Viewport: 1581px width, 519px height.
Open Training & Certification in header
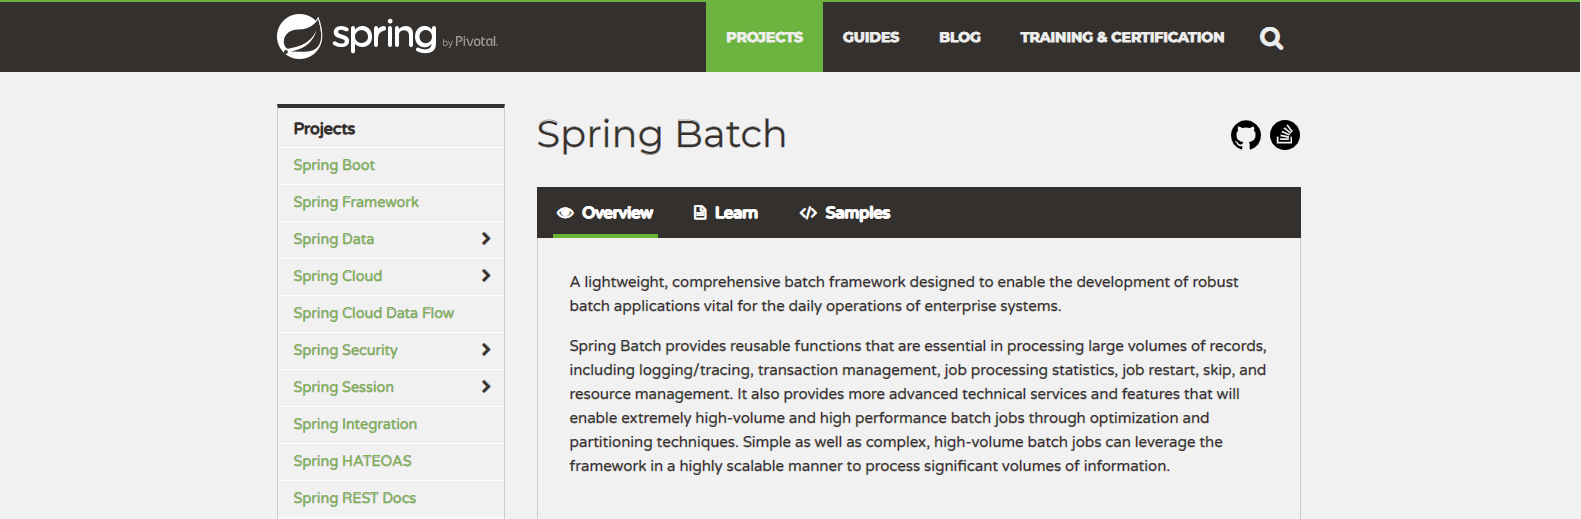[x=1122, y=37]
